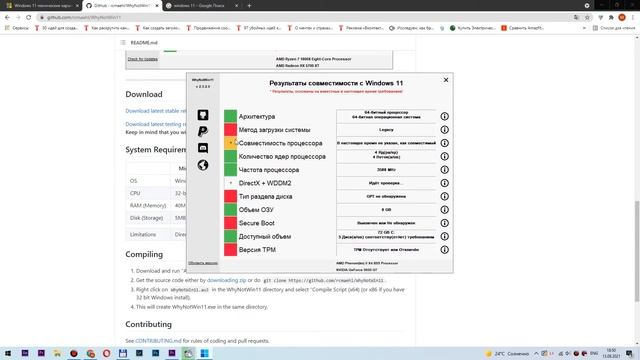
Task: Select the Версия TPM label text
Action: pyautogui.click(x=257, y=250)
